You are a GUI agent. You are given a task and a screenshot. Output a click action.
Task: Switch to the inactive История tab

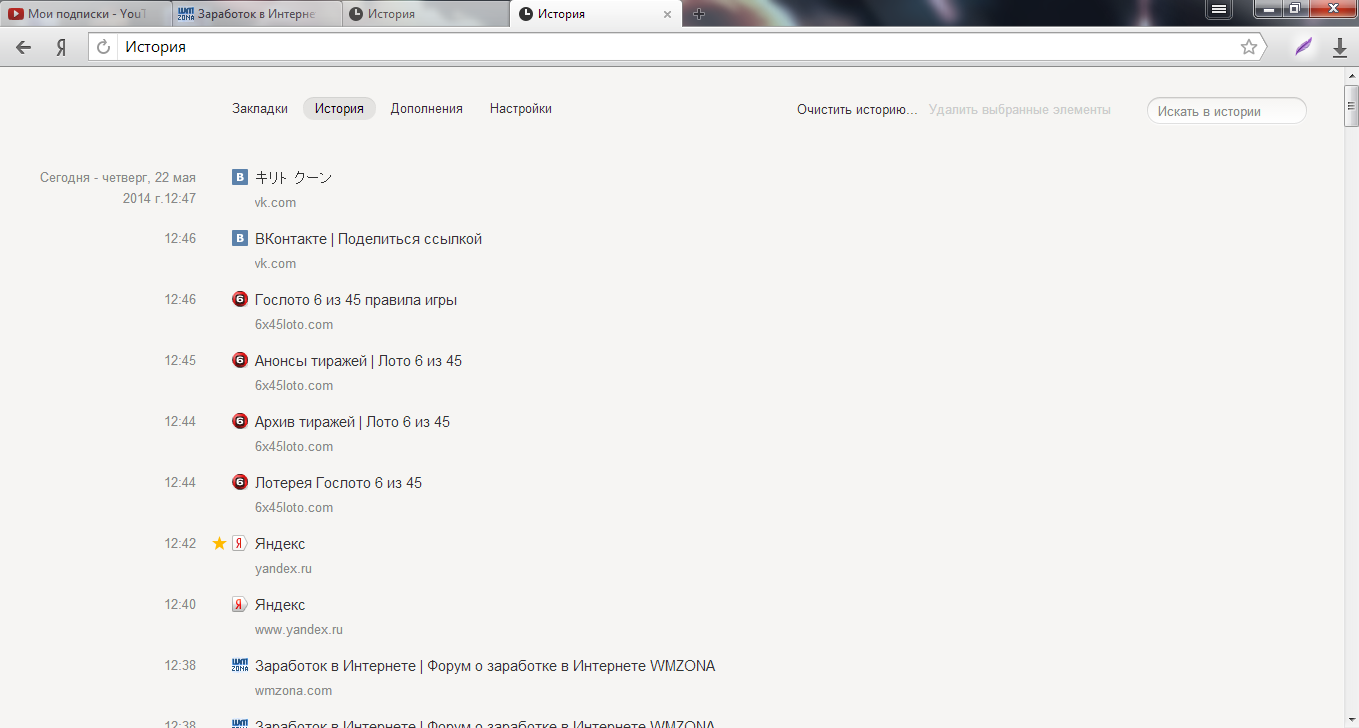(425, 14)
